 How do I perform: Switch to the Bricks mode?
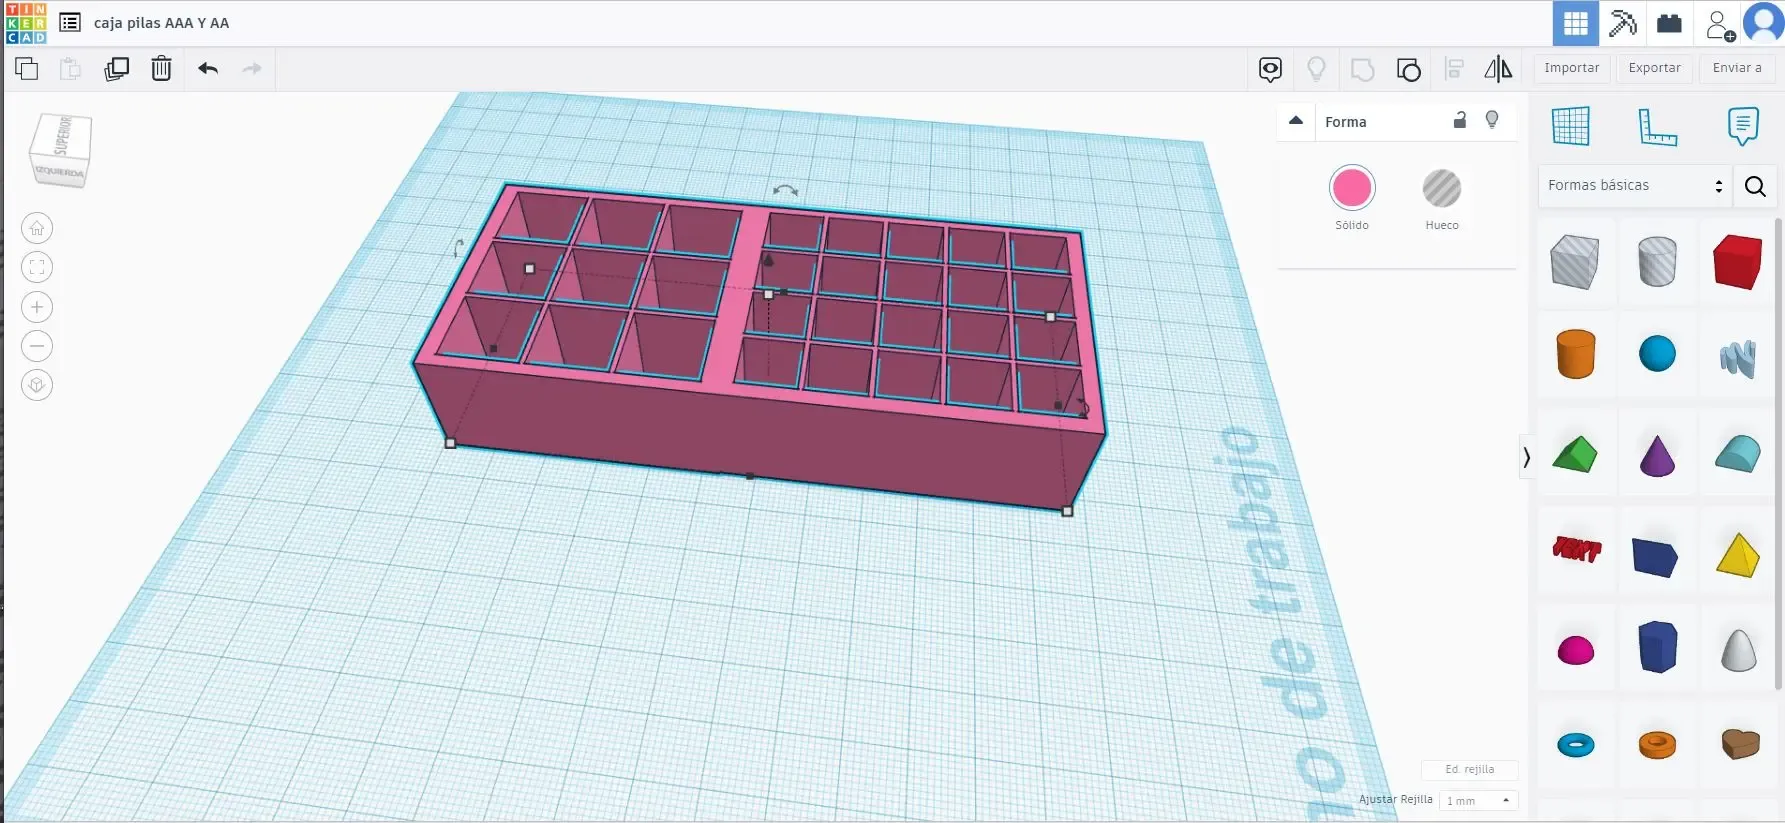tap(1669, 23)
